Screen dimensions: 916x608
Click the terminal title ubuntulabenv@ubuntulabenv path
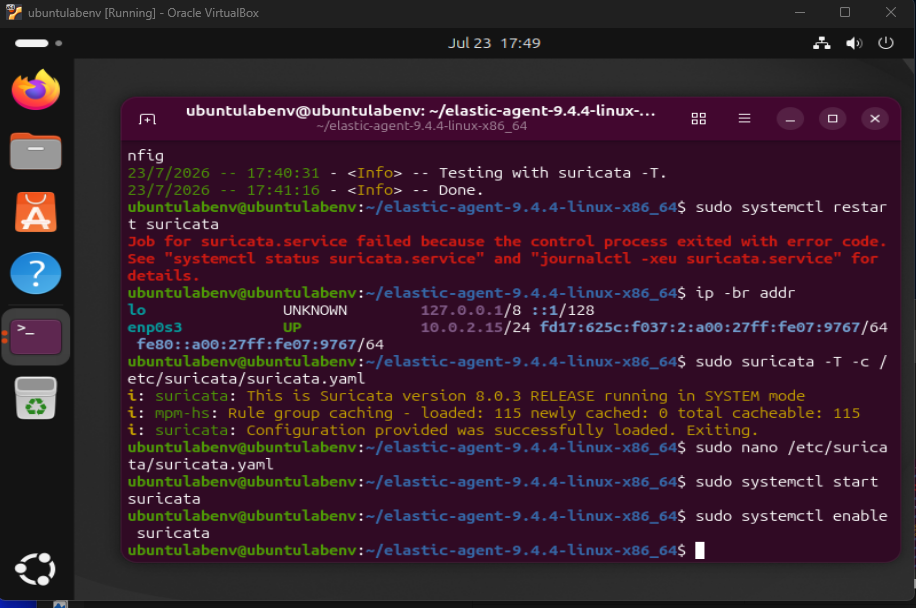pos(421,111)
